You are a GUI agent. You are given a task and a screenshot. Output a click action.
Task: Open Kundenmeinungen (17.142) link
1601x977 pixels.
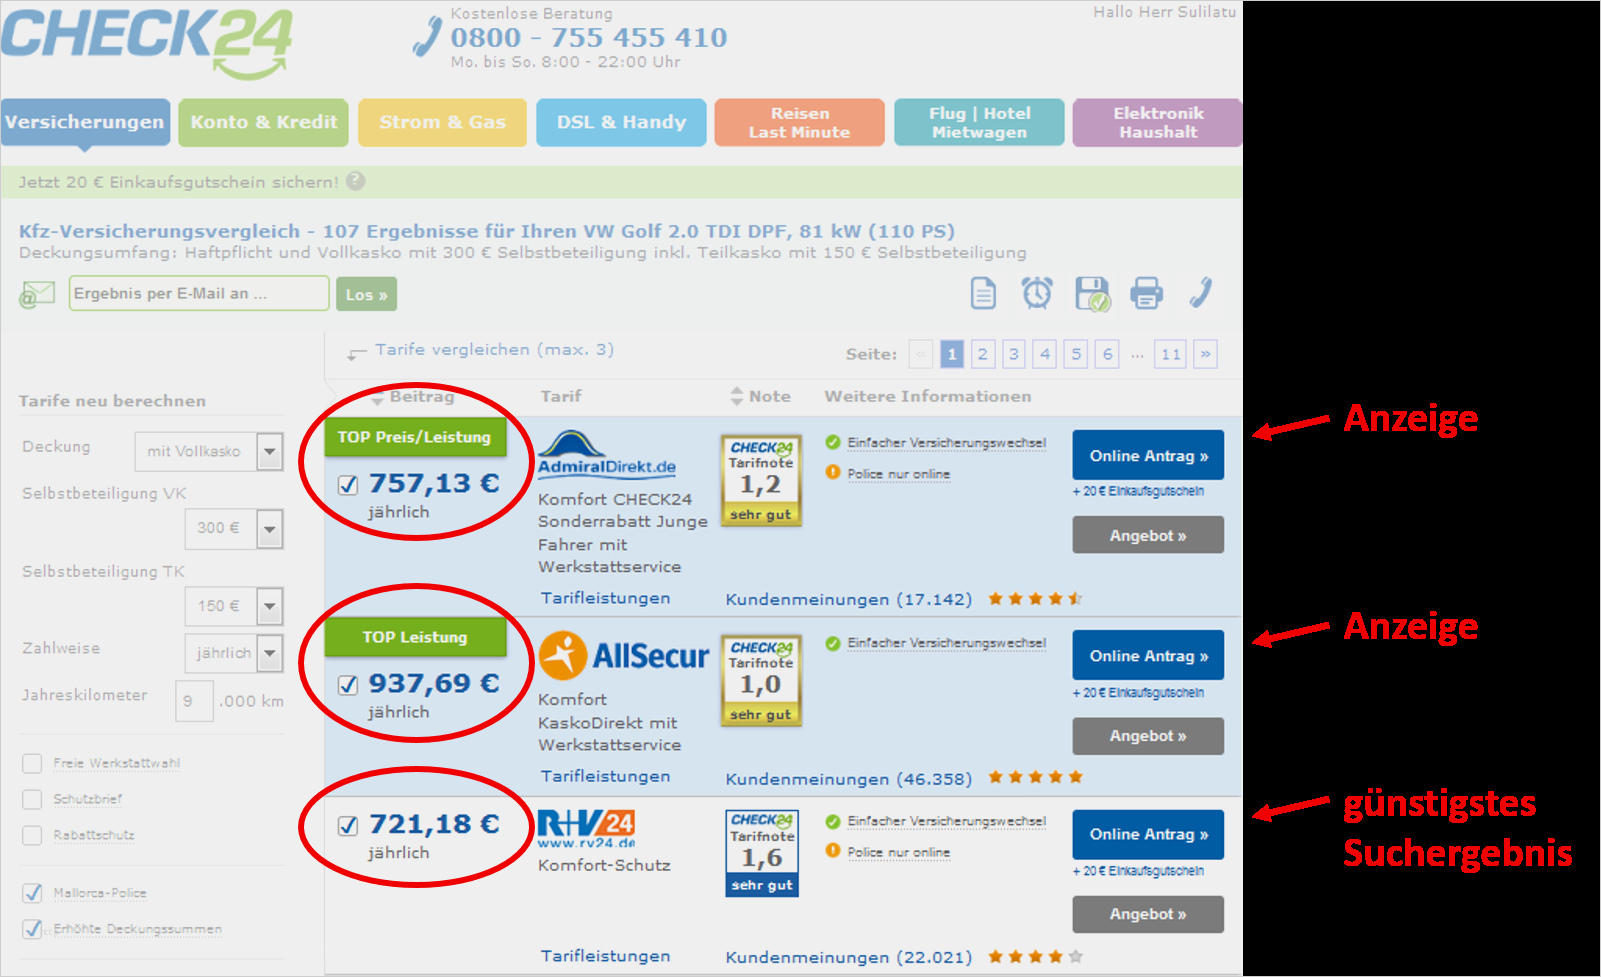(x=849, y=599)
